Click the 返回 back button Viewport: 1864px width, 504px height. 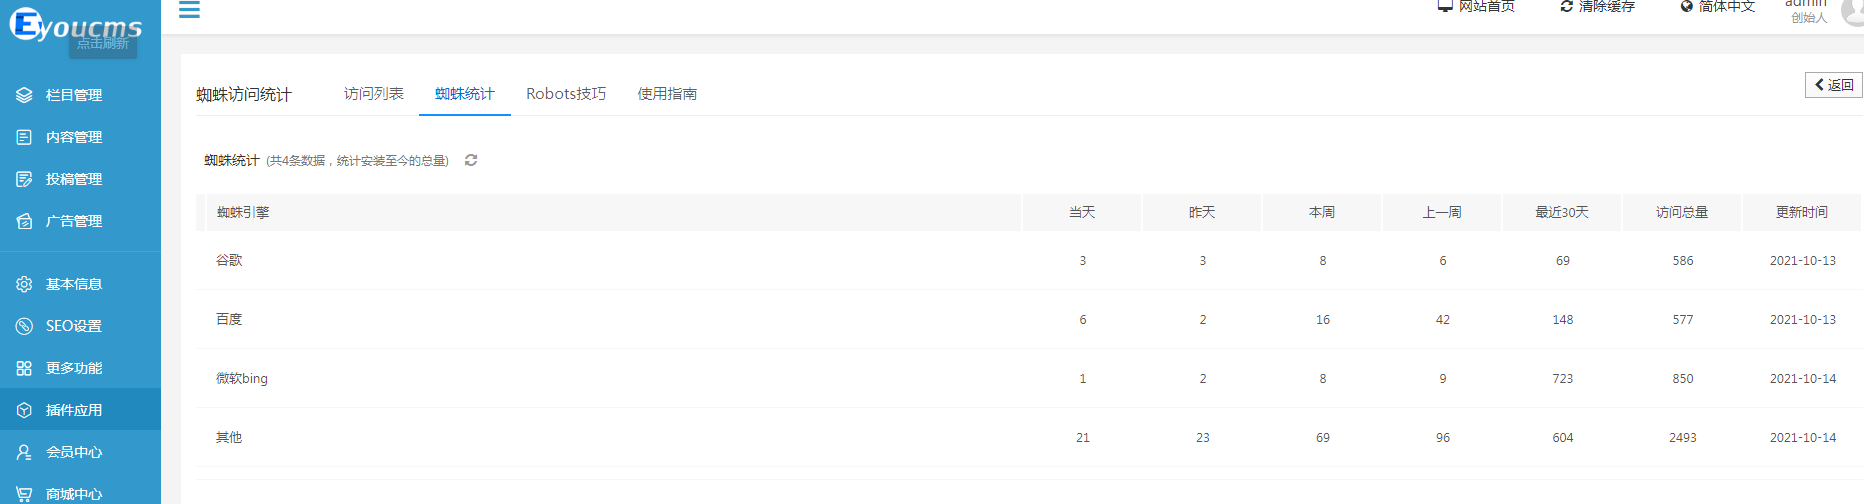click(1834, 85)
